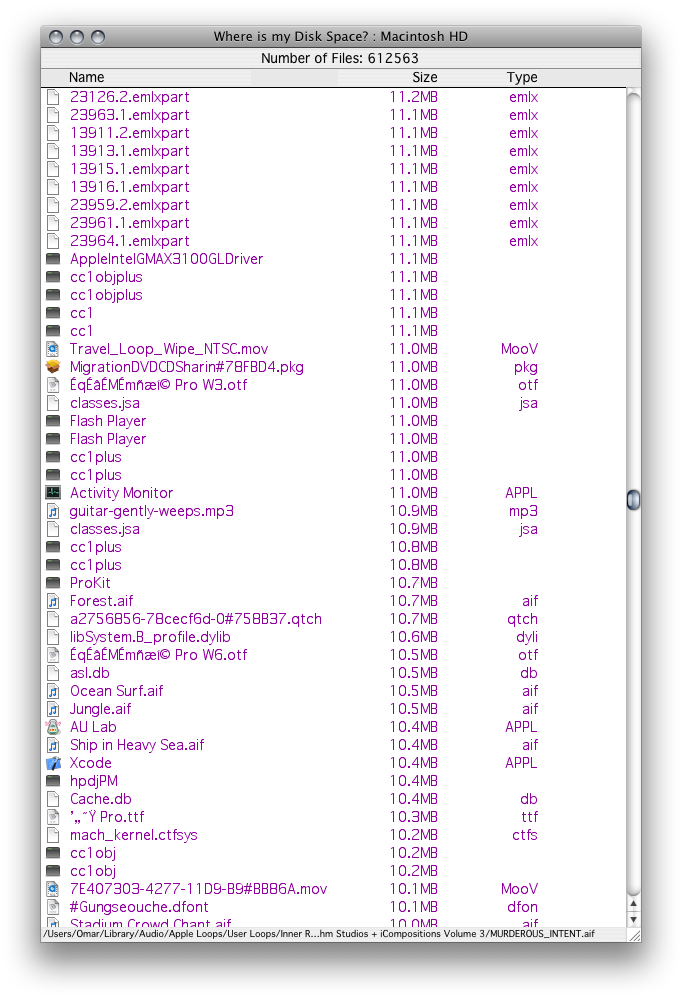Click the black icon beside ProKit
This screenshot has width=682, height=998.
pos(53,583)
